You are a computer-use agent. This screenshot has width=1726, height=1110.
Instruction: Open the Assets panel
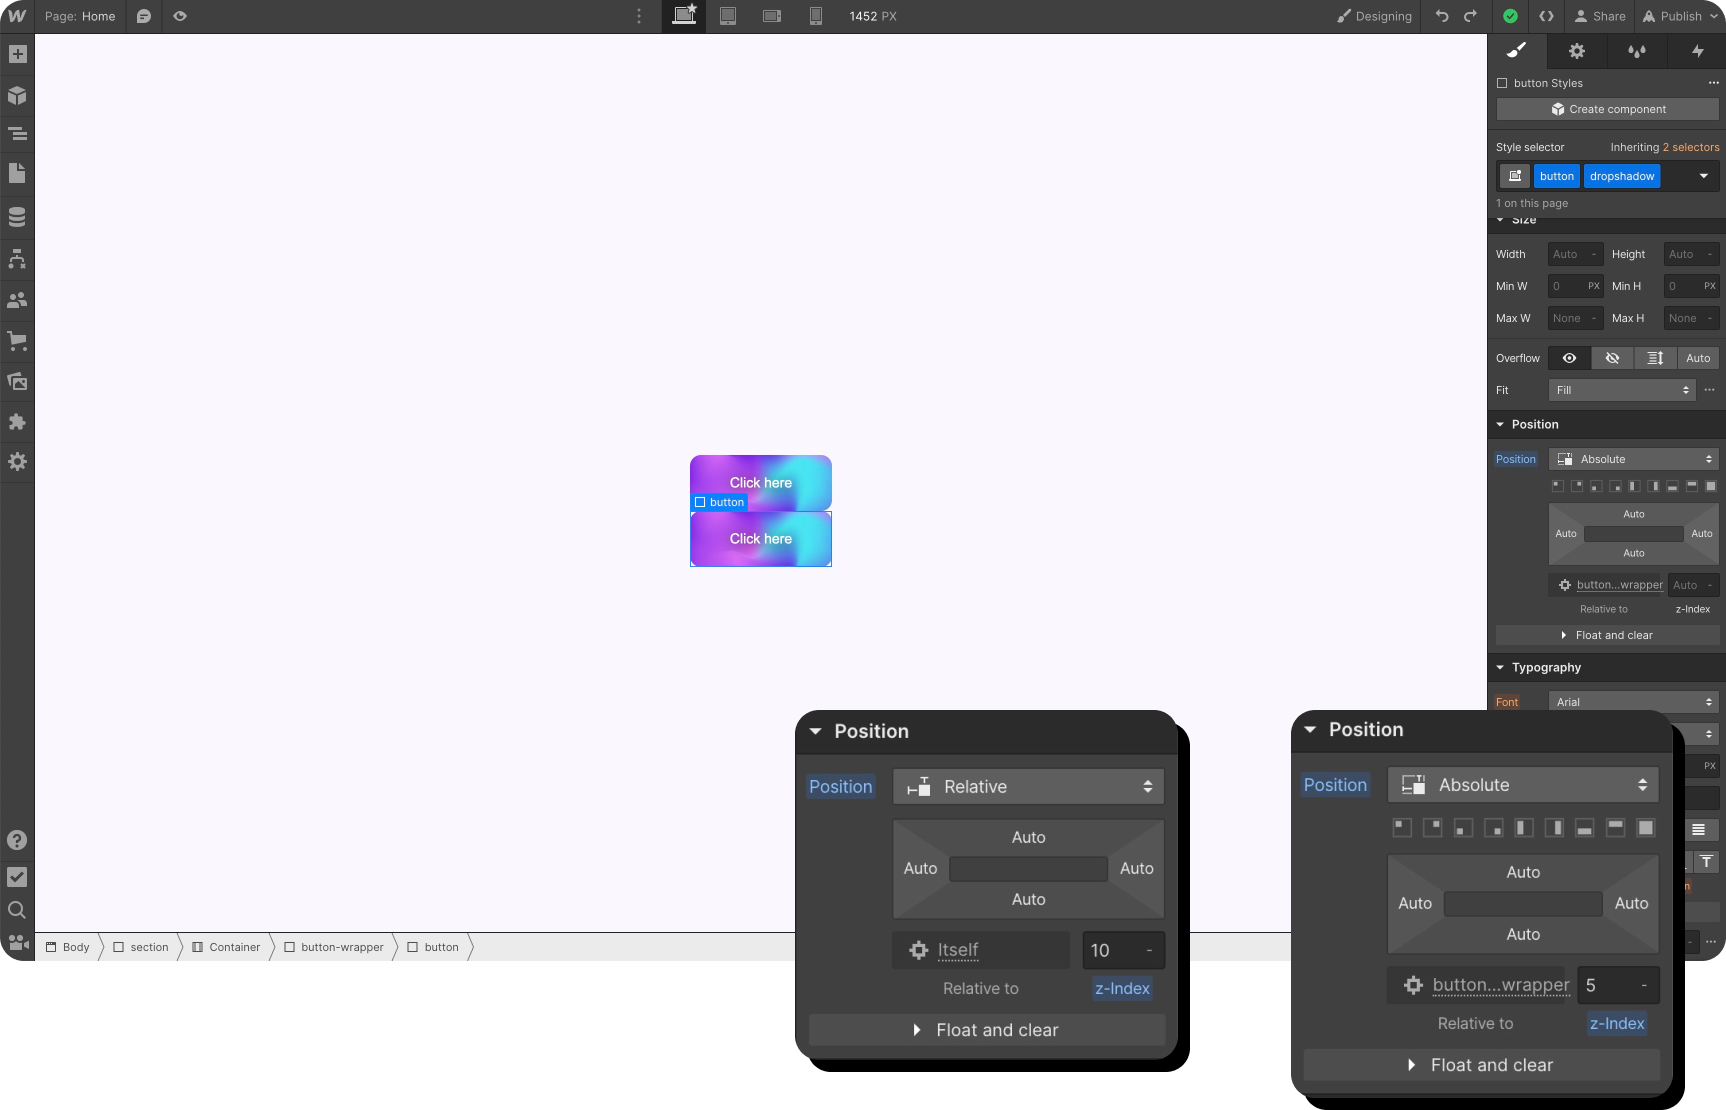17,381
